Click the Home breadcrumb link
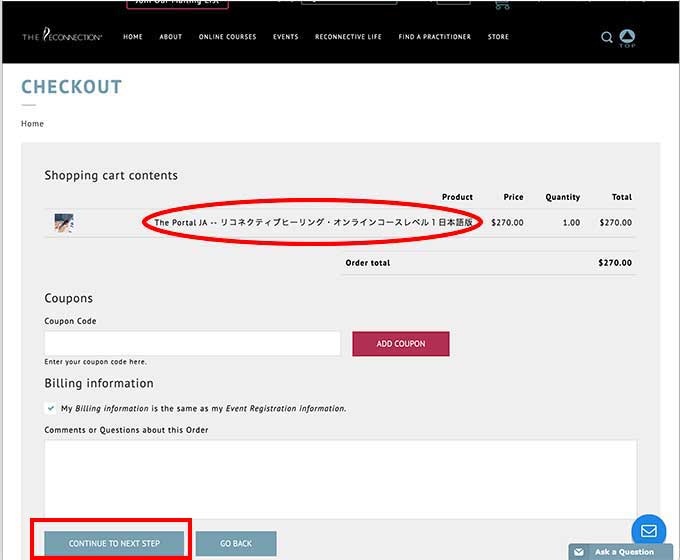Image resolution: width=680 pixels, height=560 pixels. (32, 124)
